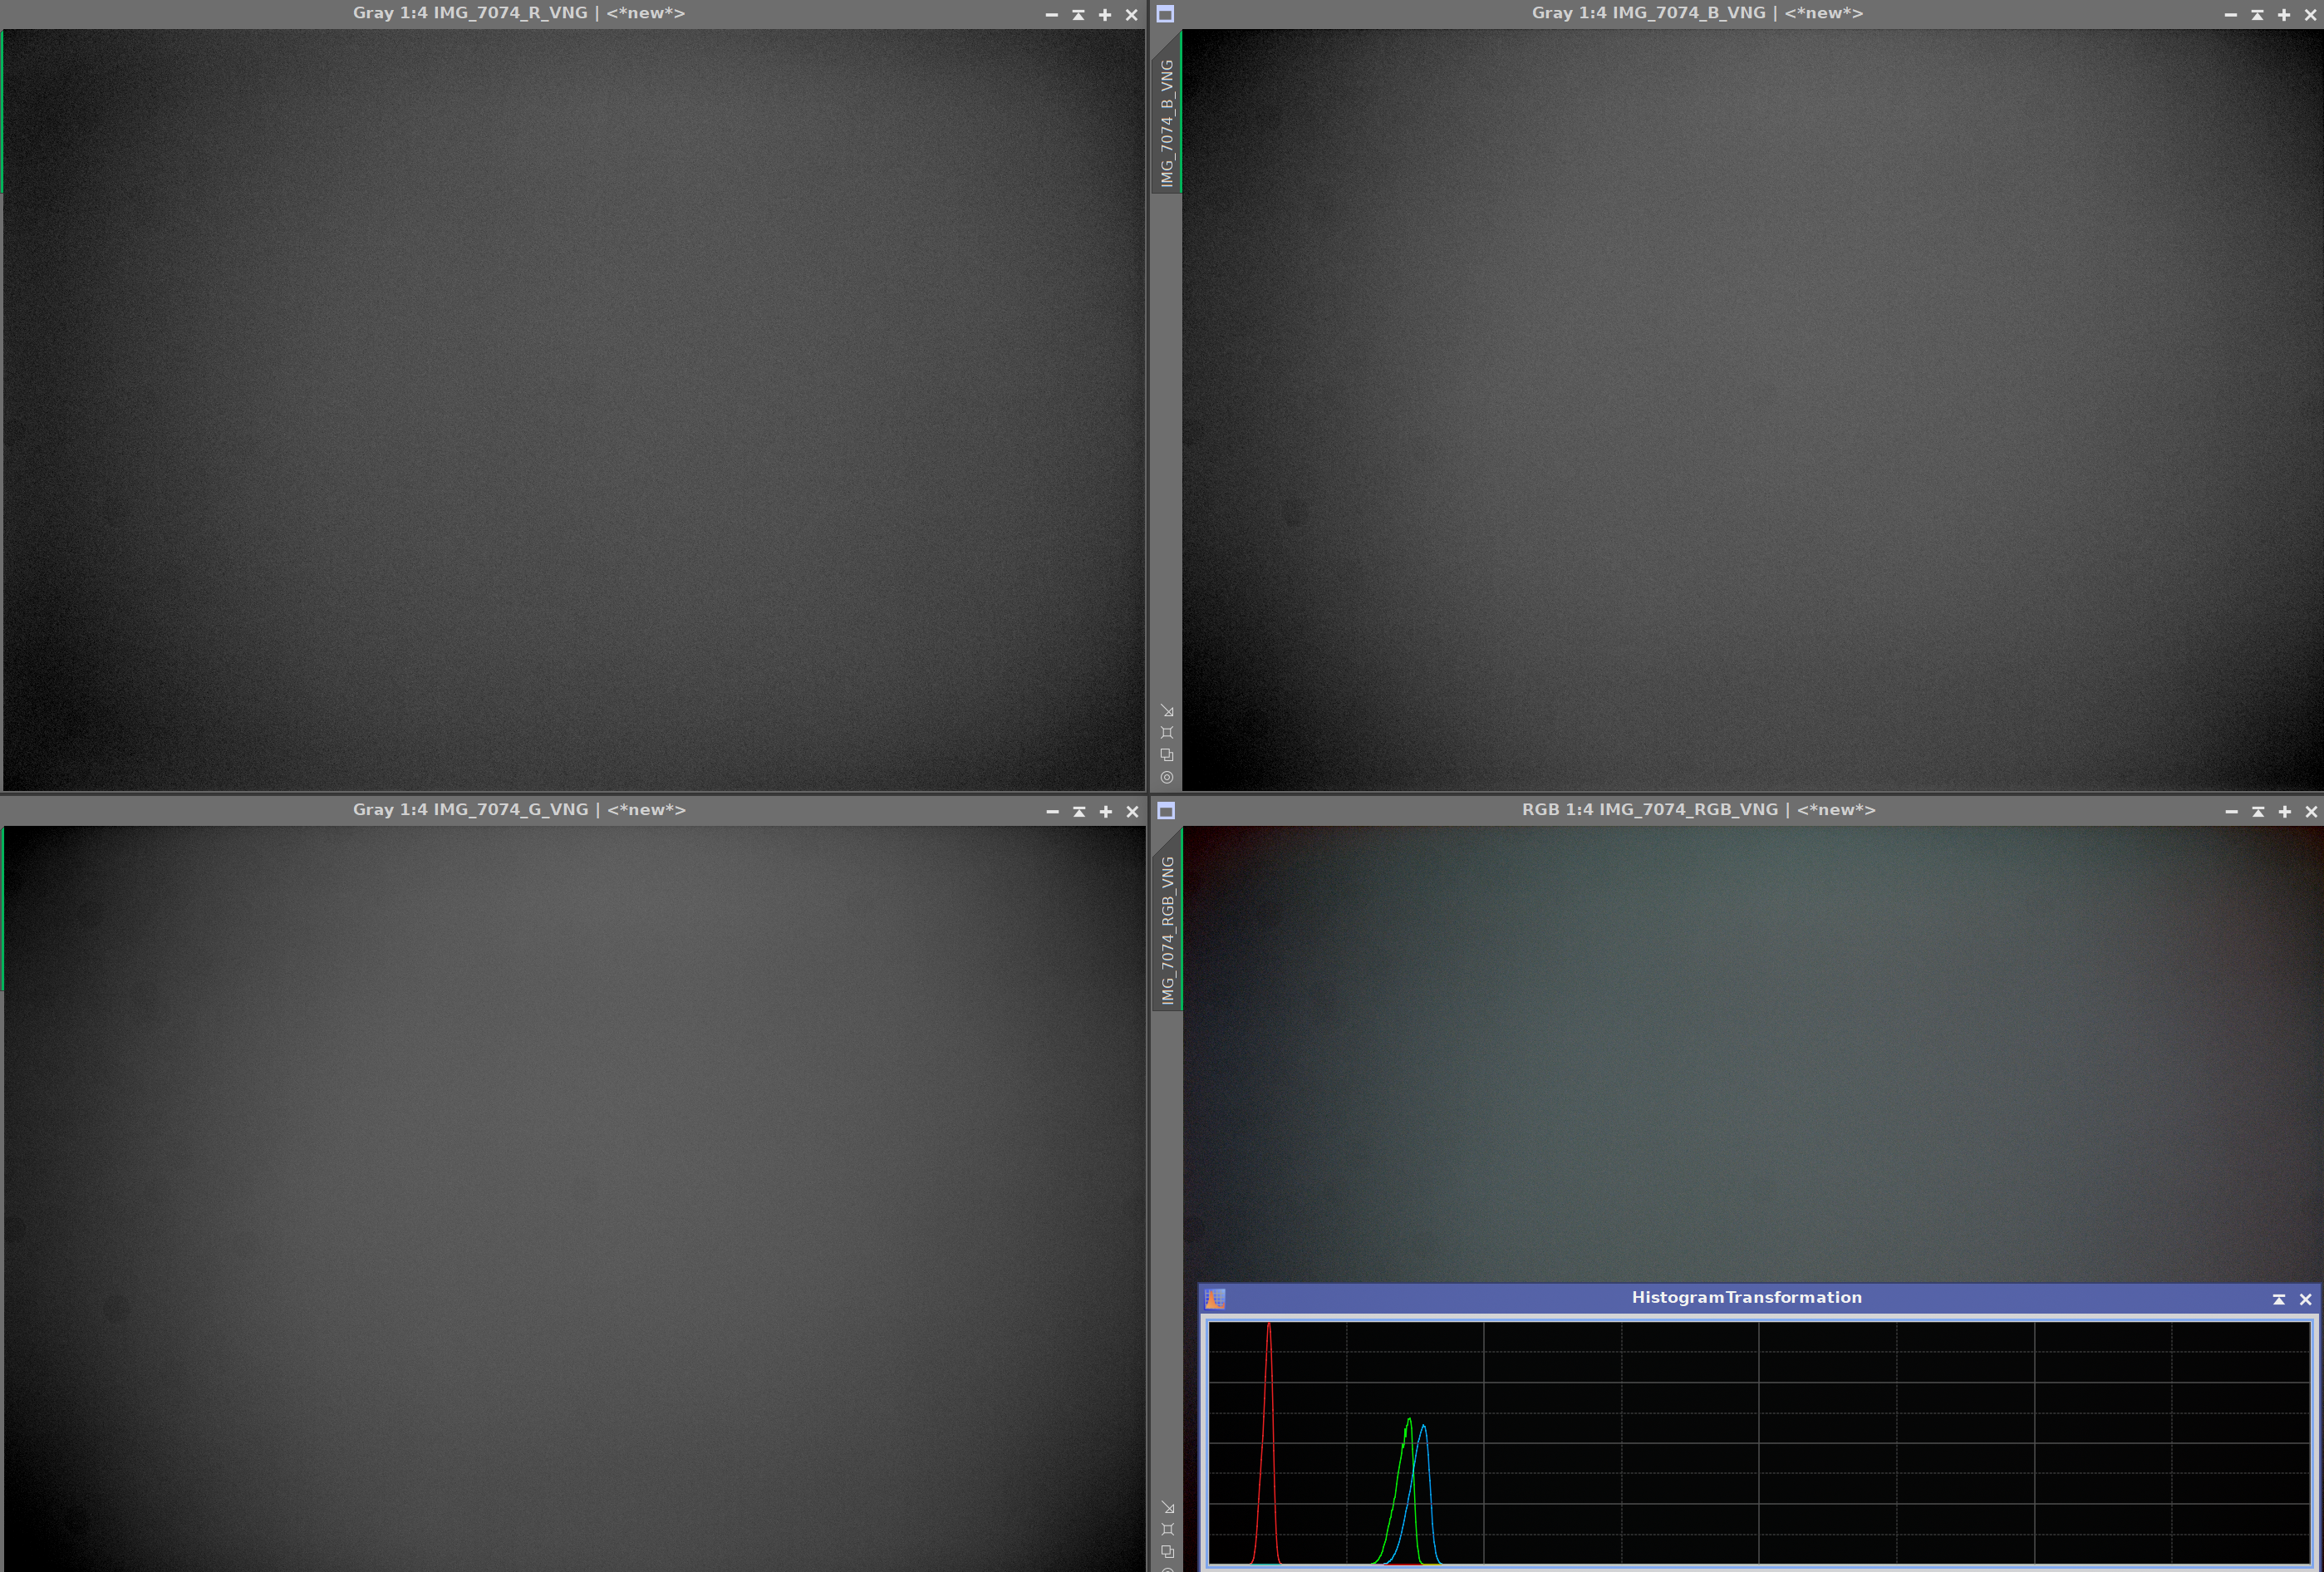Click the concentric circles icon in B_VNG sidebar

click(x=1167, y=777)
